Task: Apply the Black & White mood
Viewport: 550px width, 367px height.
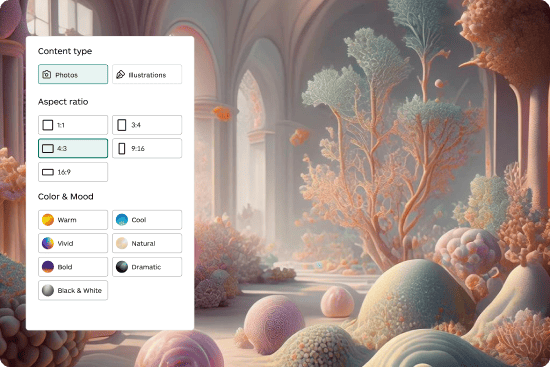Action: pos(73,291)
